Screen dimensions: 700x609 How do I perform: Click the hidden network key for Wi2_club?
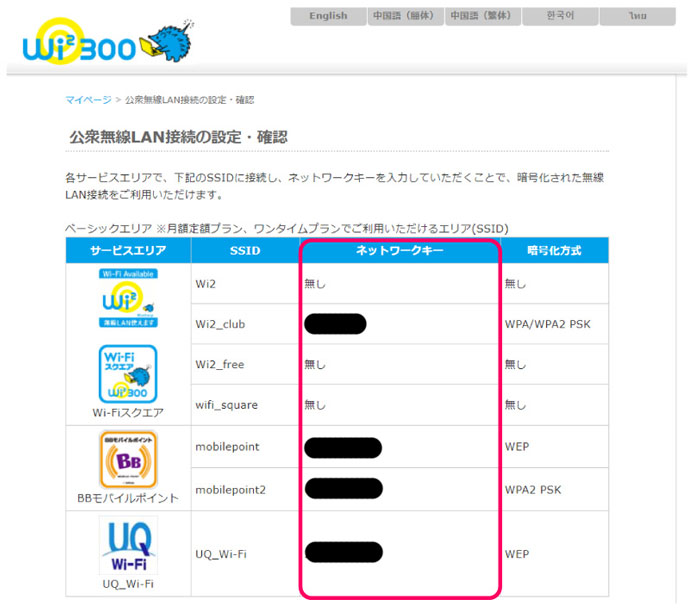(x=335, y=324)
